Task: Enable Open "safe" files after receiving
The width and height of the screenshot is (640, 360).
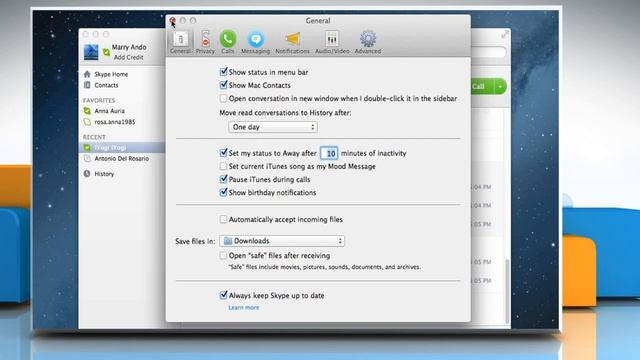Action: (x=223, y=256)
